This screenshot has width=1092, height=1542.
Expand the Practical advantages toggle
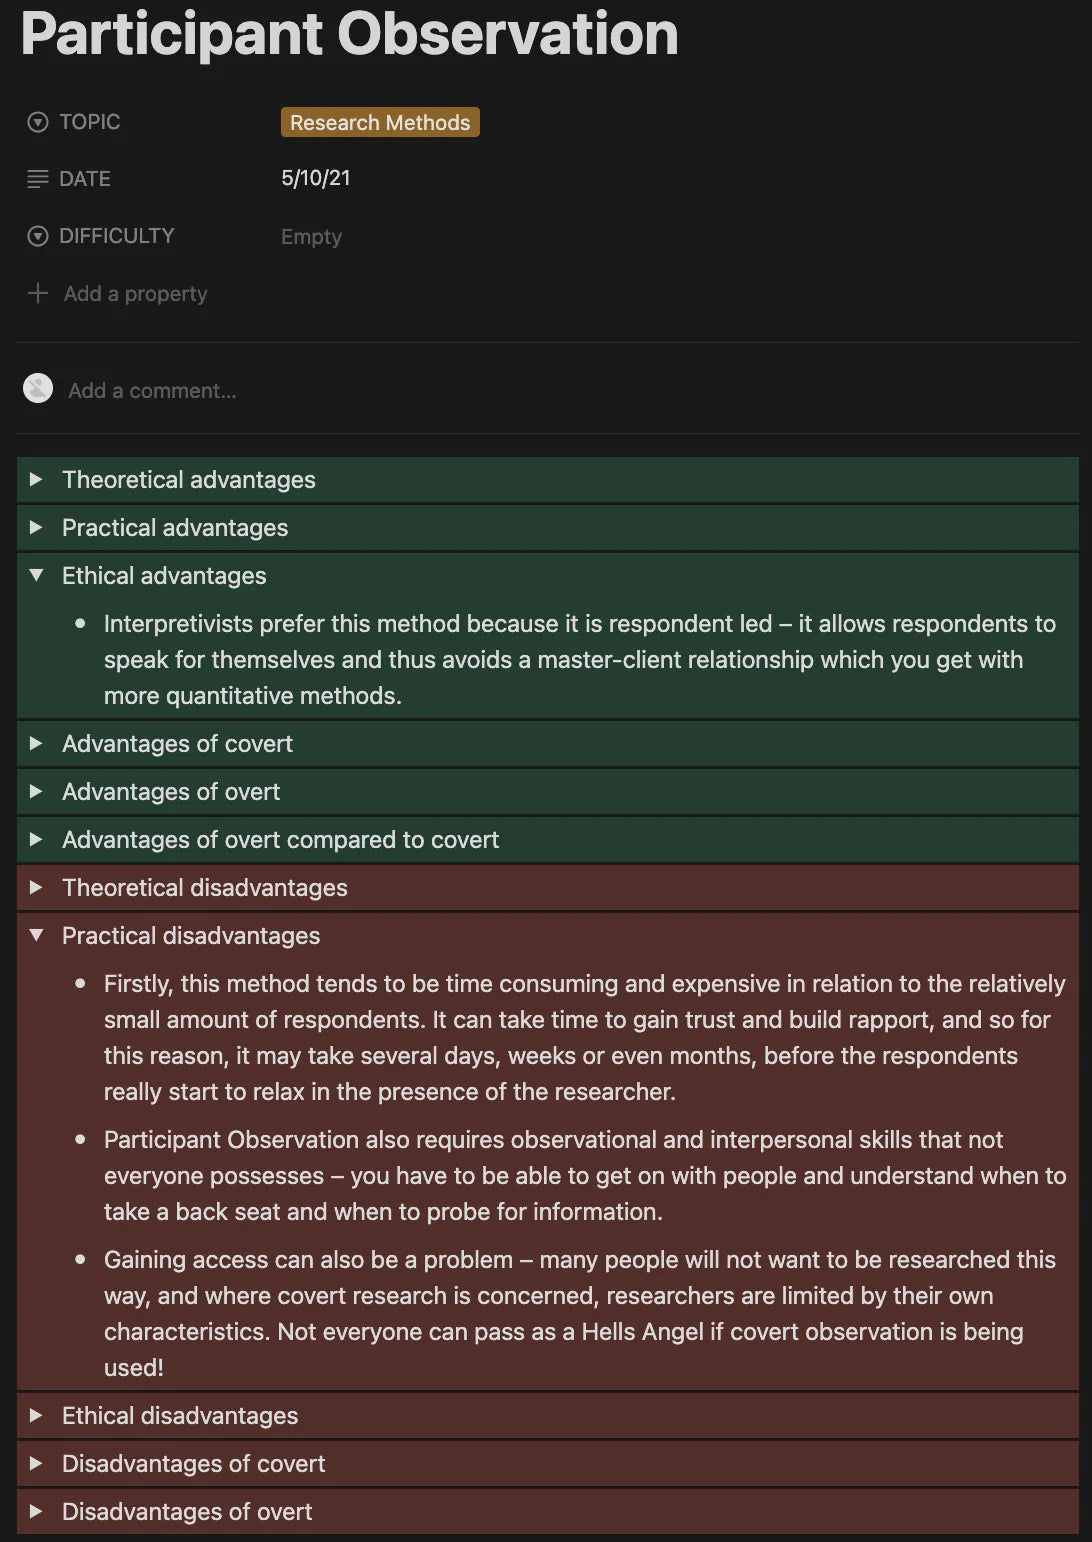coord(36,527)
